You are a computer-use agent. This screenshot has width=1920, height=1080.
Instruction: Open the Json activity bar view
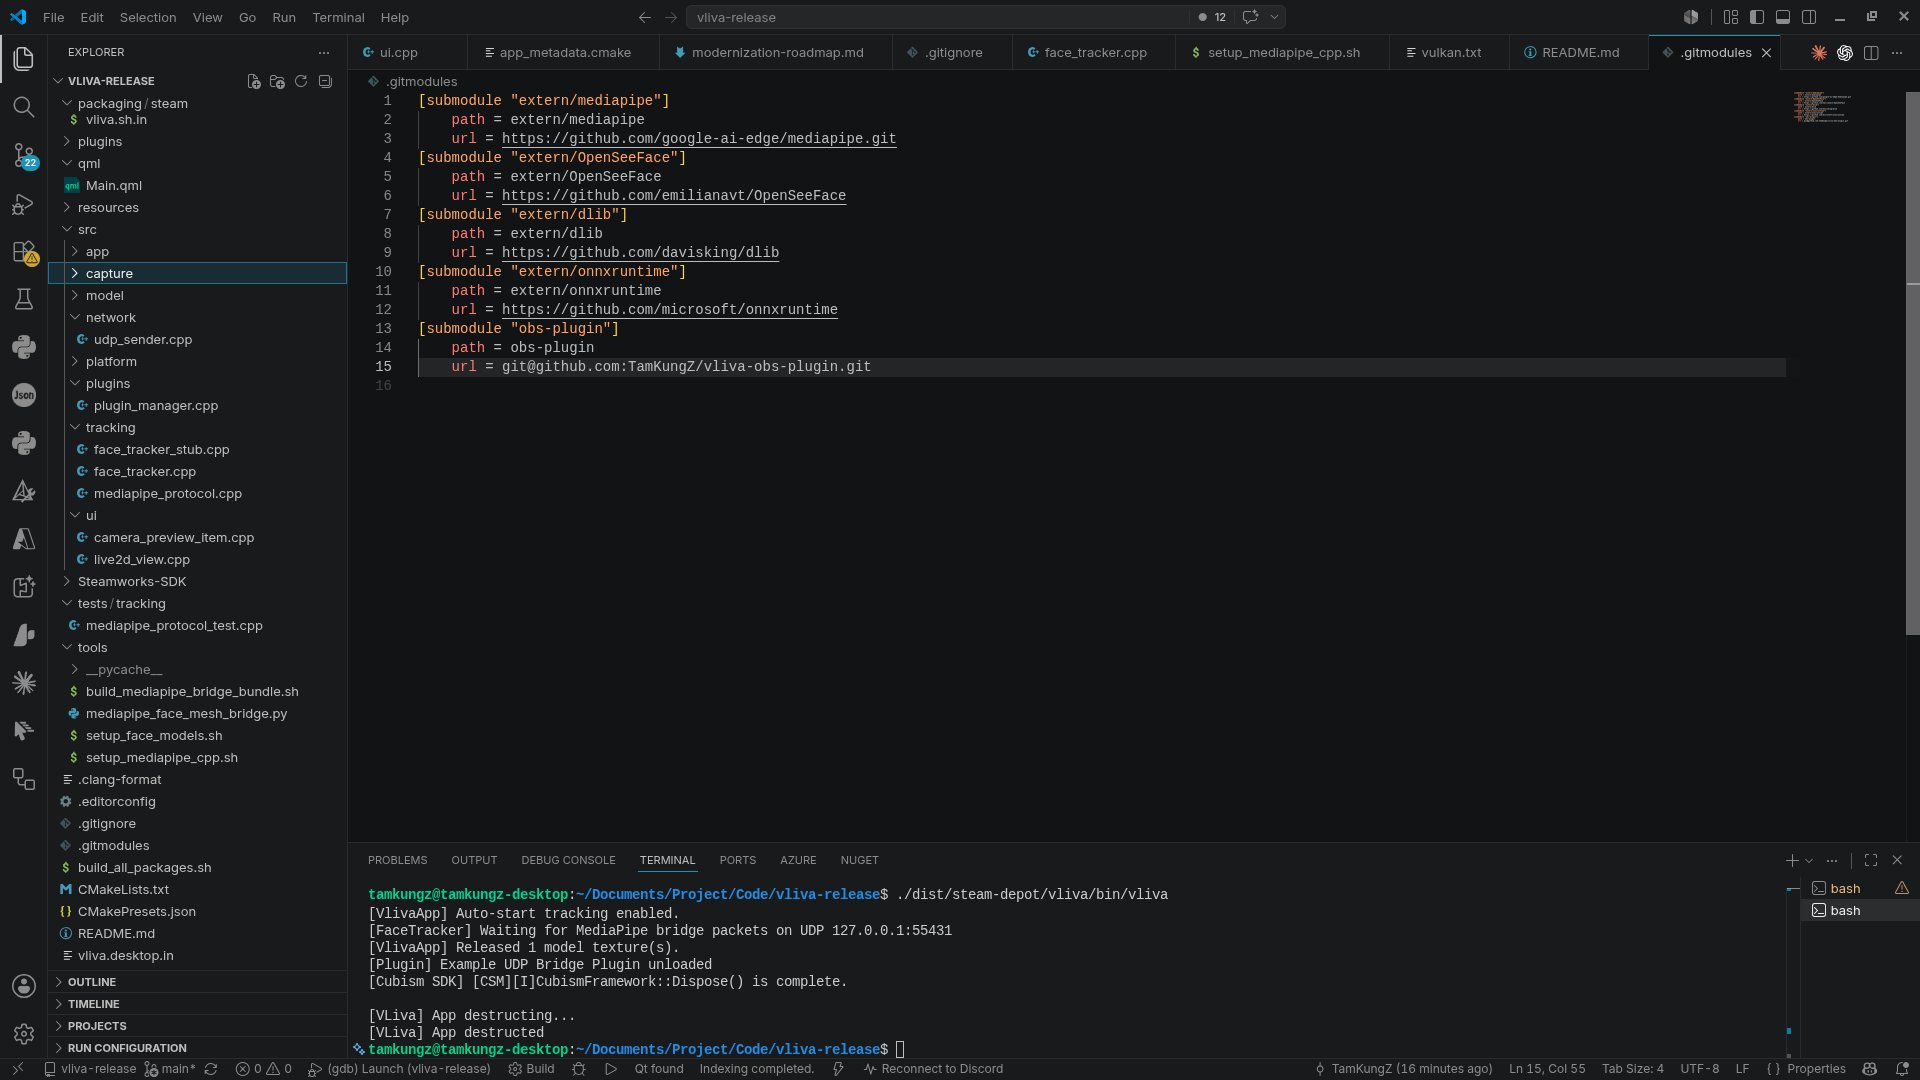[24, 395]
